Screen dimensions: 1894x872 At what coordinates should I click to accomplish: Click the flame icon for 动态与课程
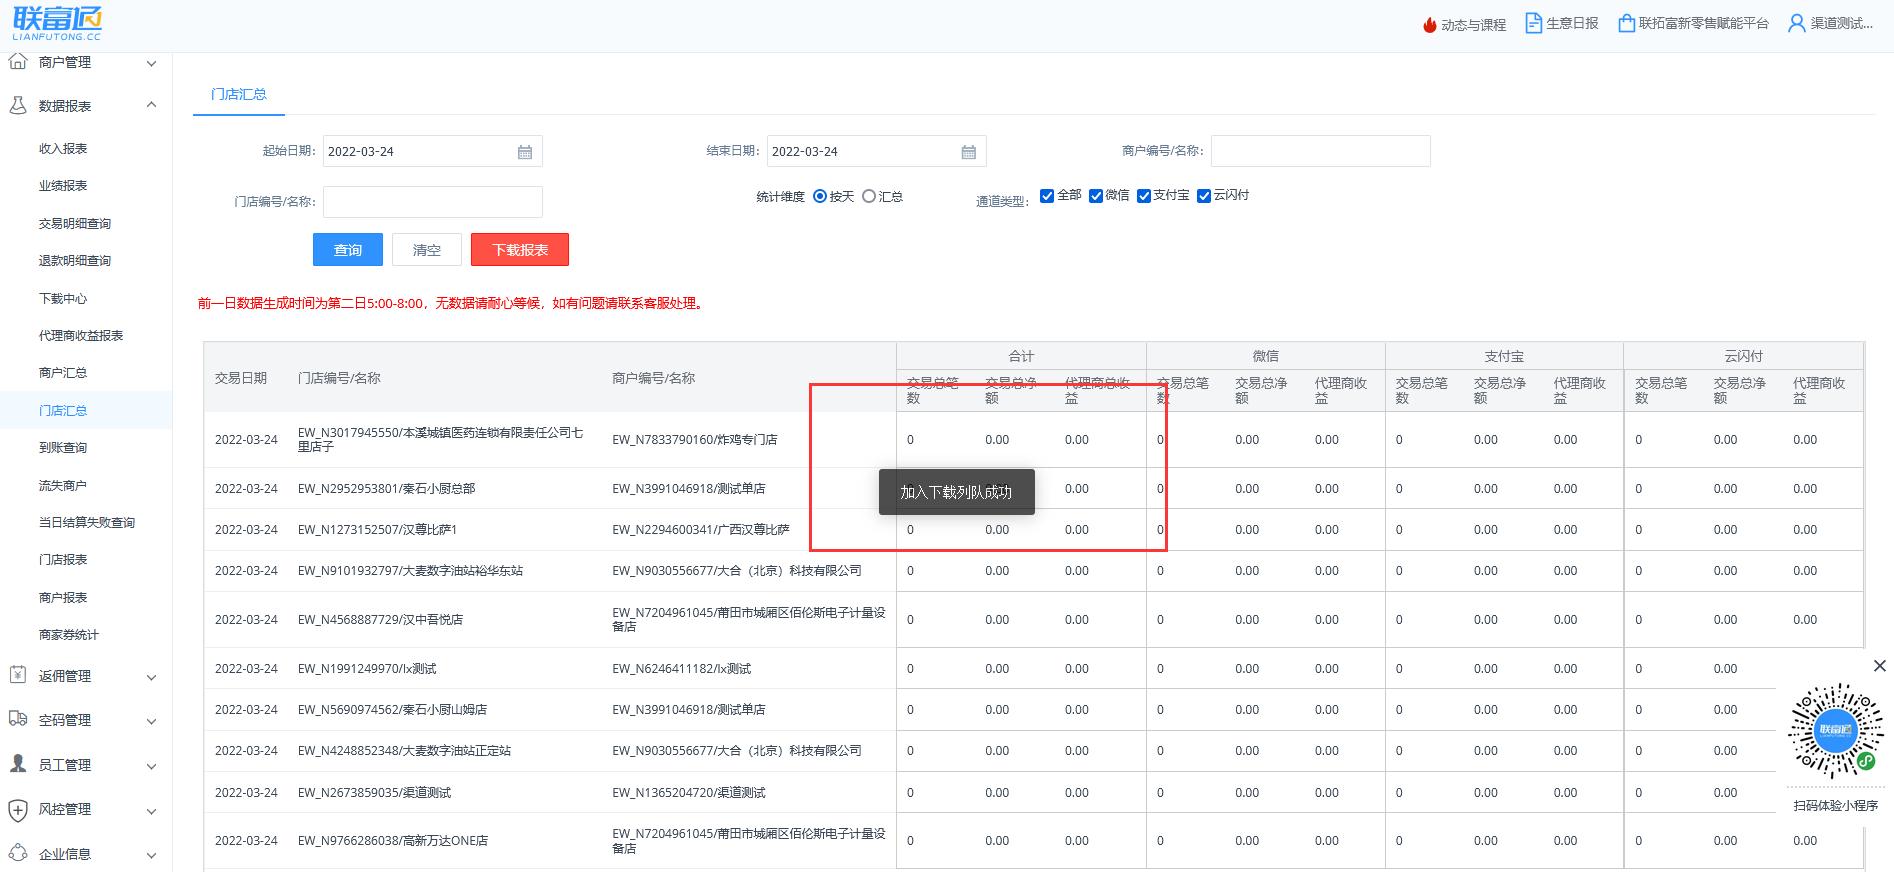(x=1429, y=25)
